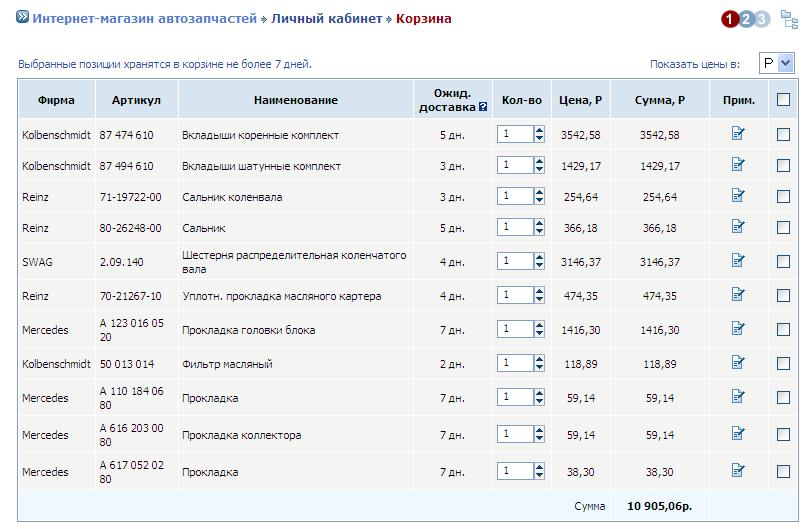
Task: Adjust quantity stepper for Вкладыши шатунные комплект
Action: point(539,165)
